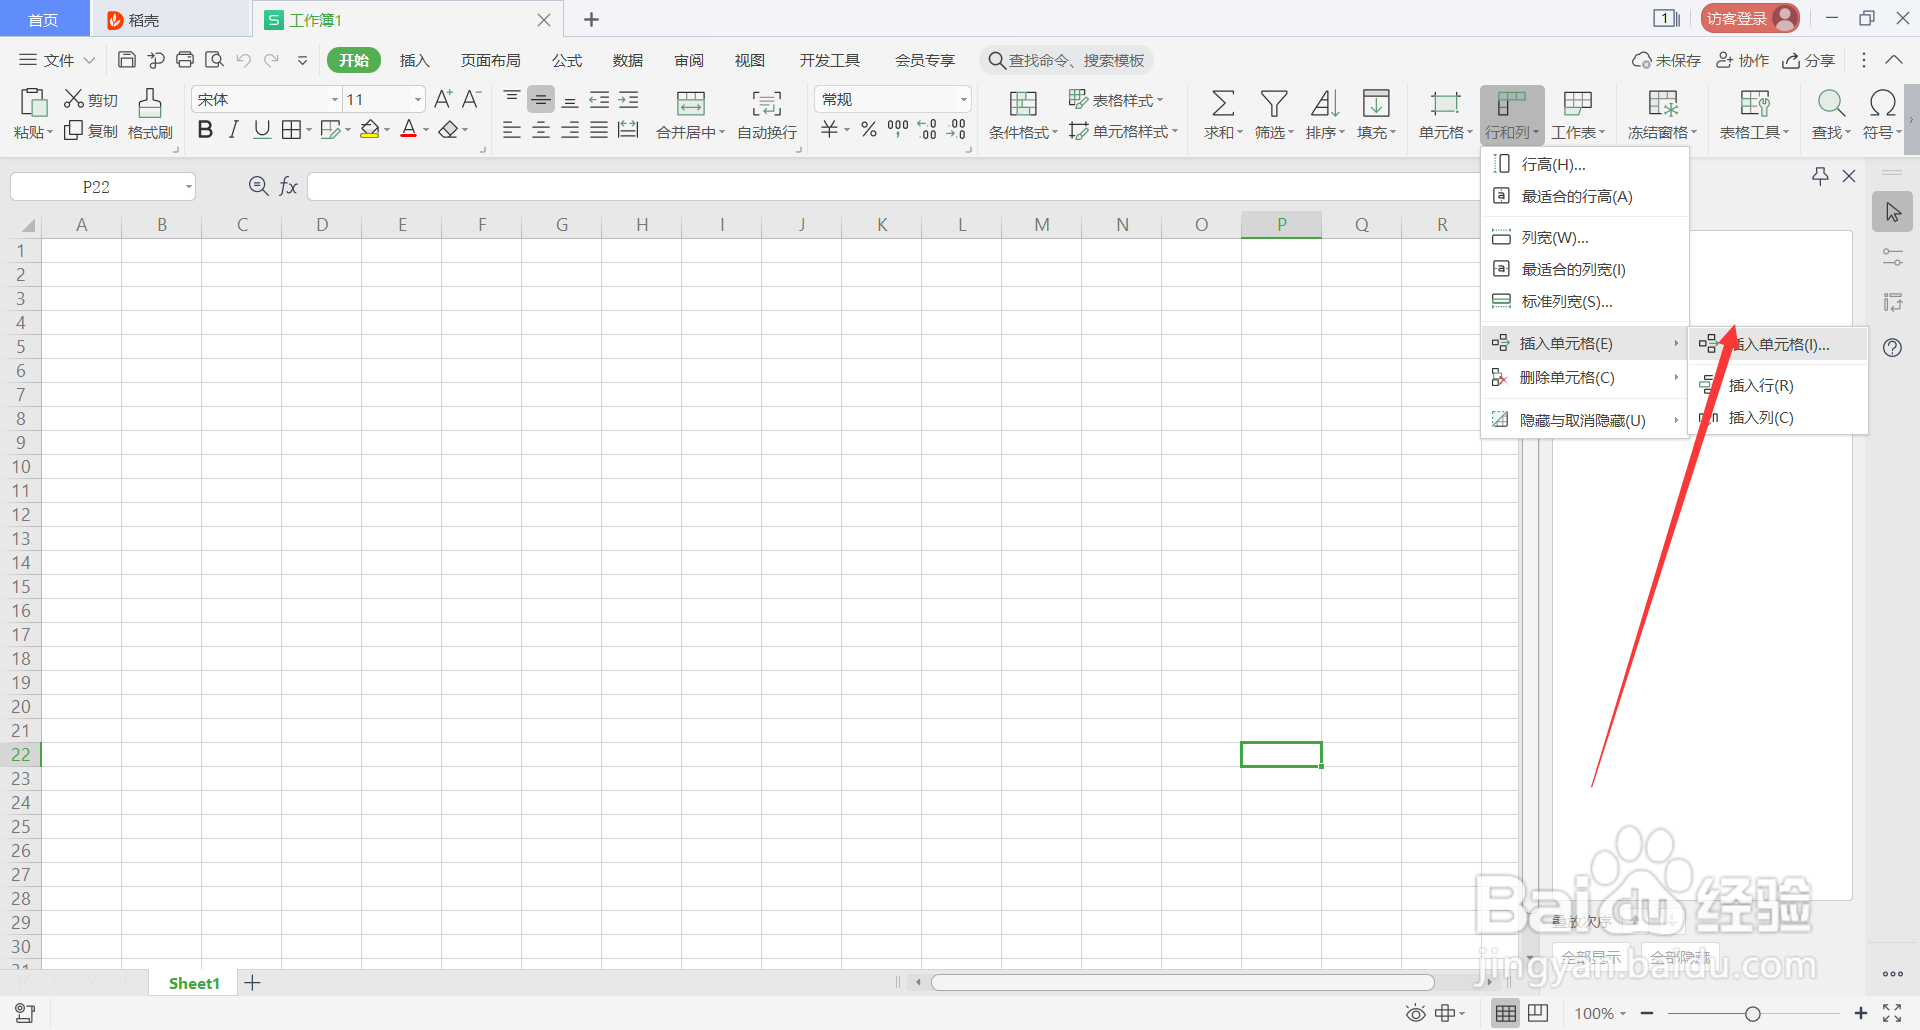The width and height of the screenshot is (1920, 1030).
Task: Click the font color A button
Action: 408,130
